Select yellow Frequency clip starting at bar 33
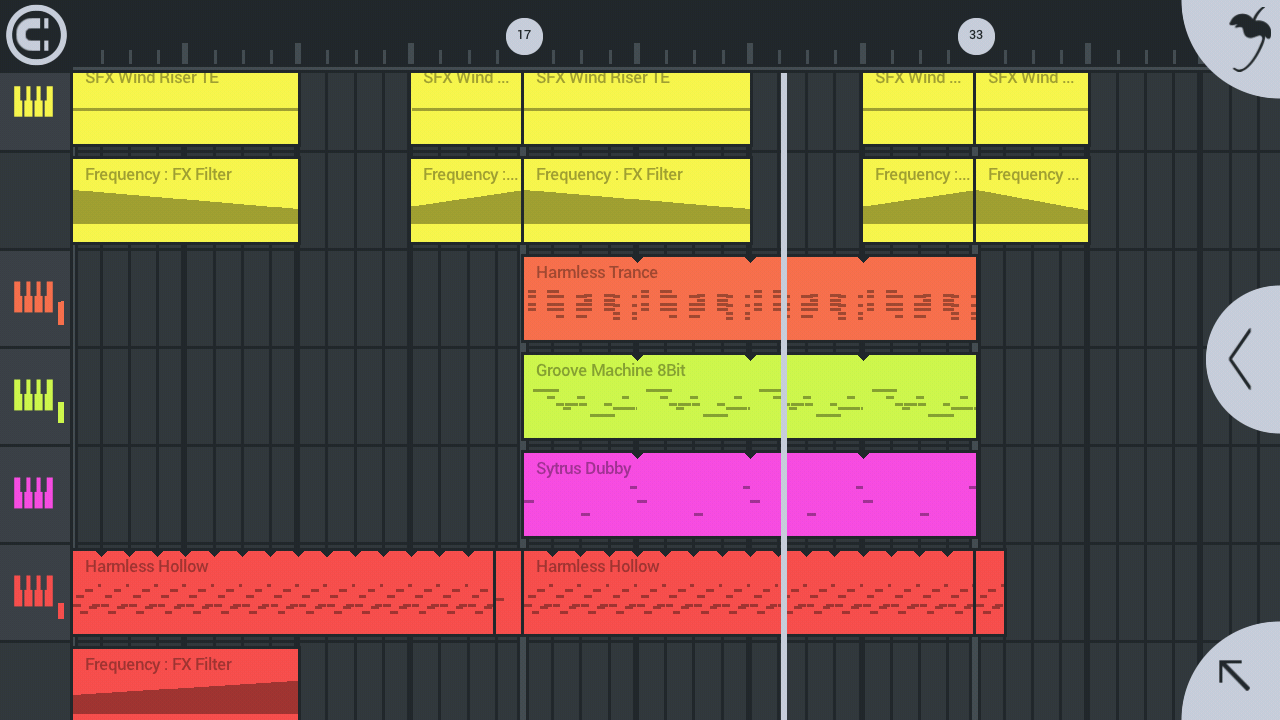 (1032, 201)
